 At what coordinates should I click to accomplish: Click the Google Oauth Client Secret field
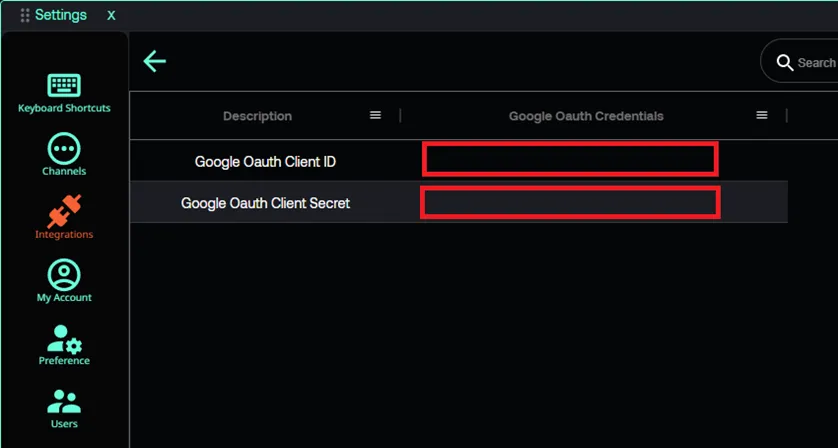pos(569,202)
